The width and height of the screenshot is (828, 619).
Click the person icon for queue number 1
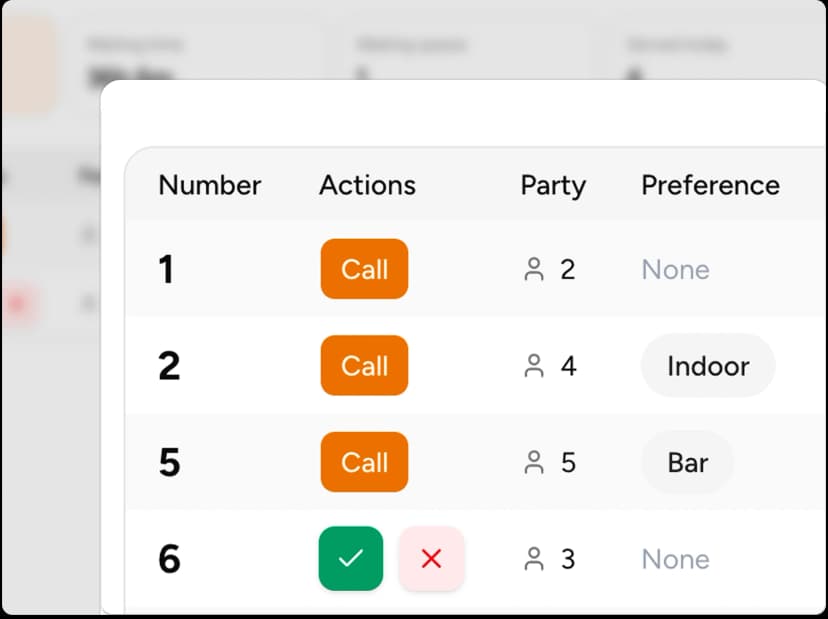534,269
